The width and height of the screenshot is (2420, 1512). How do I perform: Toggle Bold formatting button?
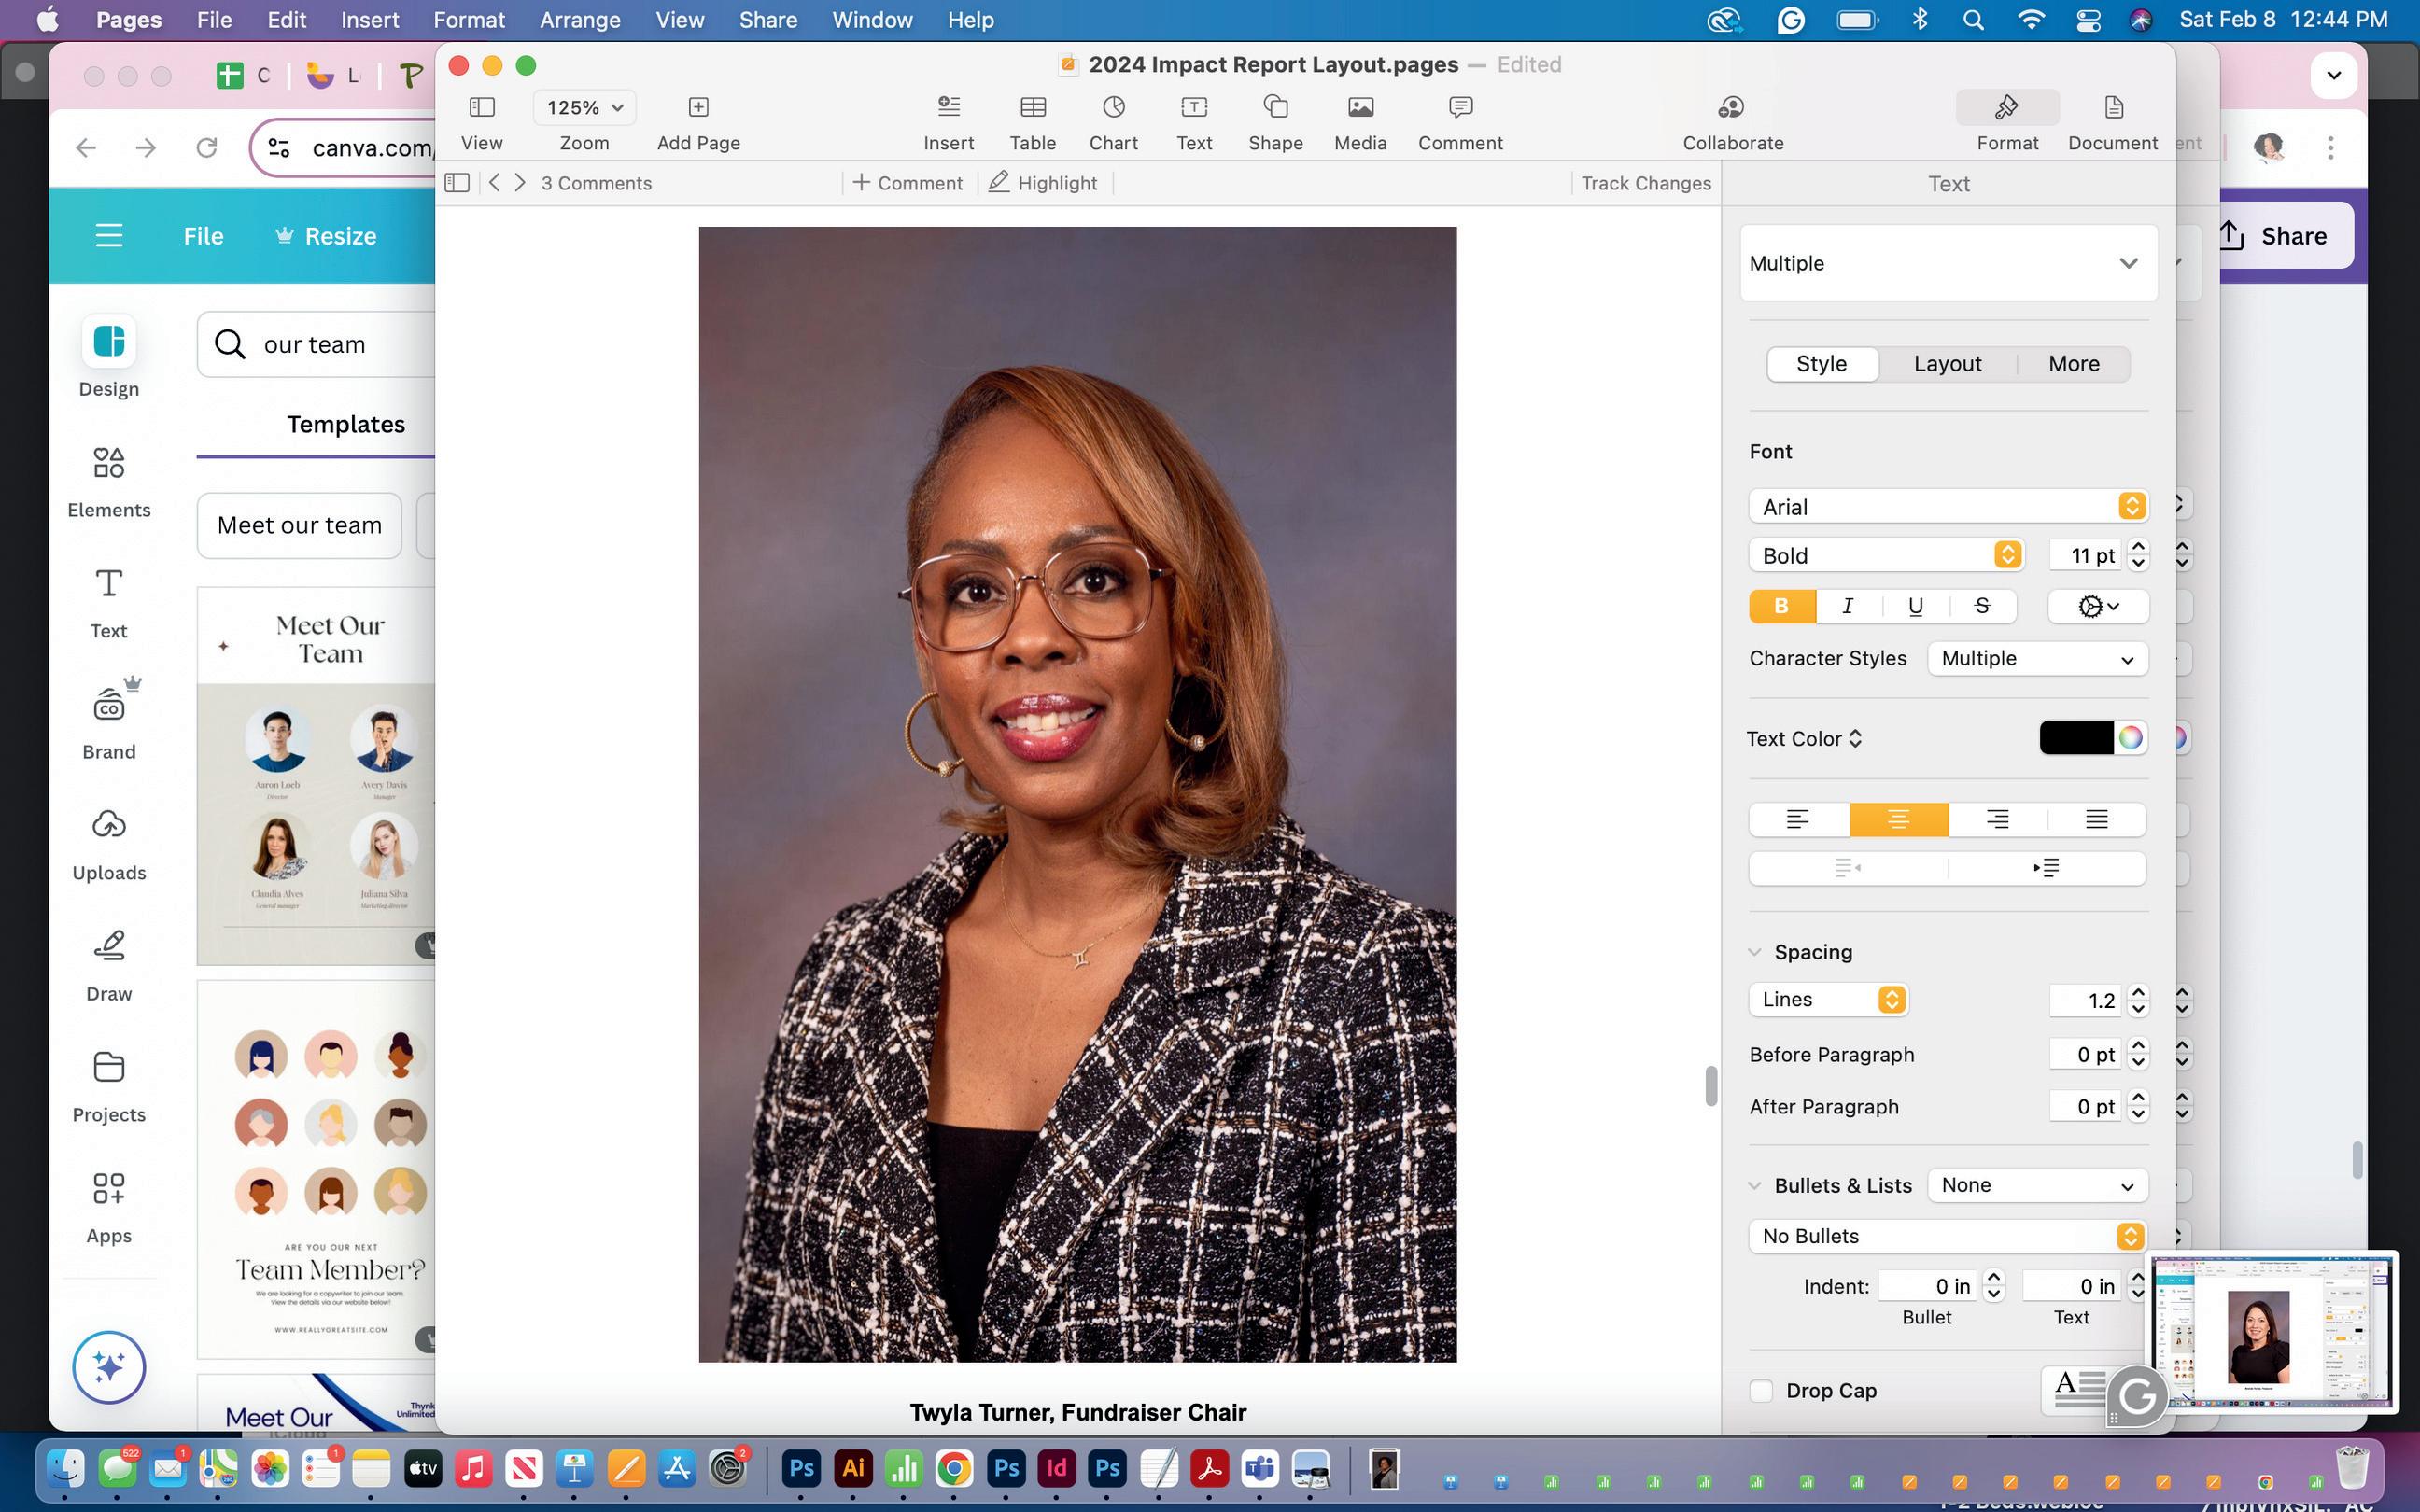point(1781,606)
